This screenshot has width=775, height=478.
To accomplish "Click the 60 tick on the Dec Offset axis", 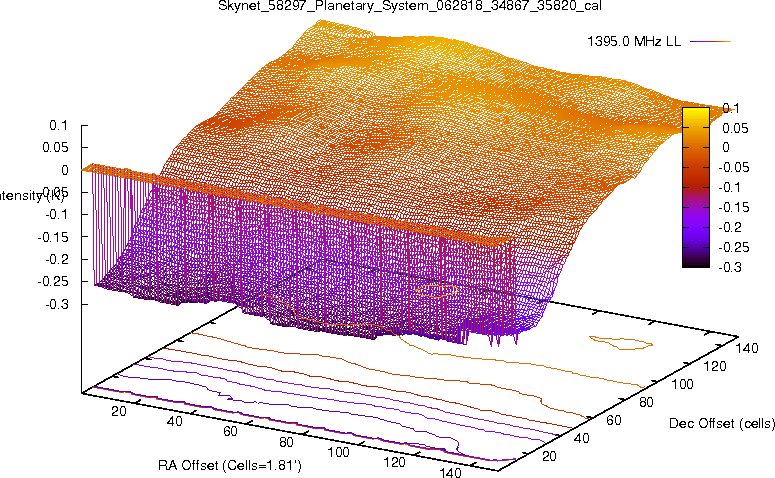I will click(613, 420).
